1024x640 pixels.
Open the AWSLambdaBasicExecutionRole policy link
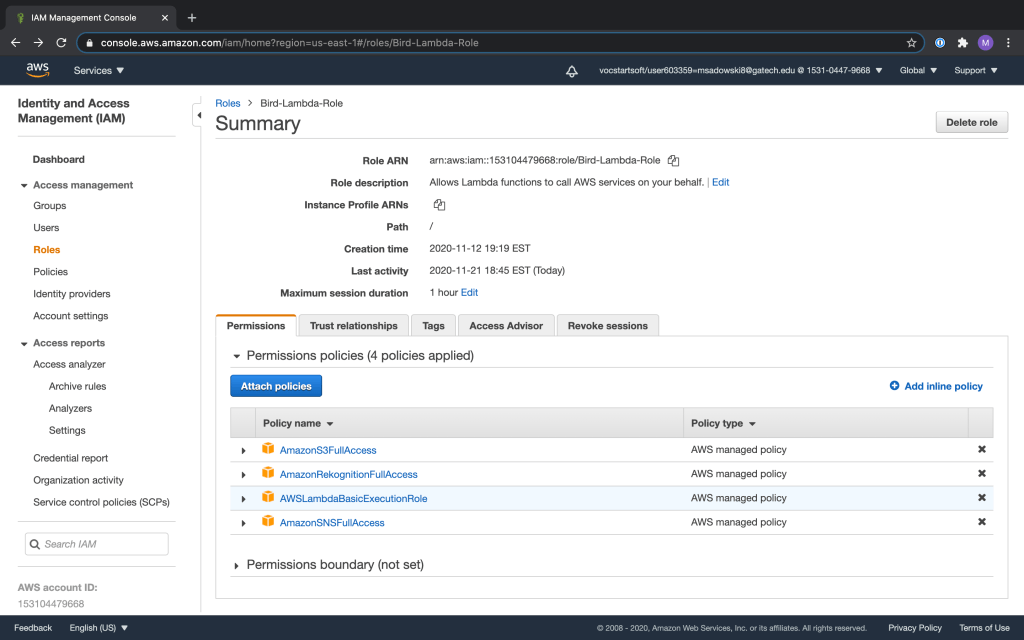point(353,498)
